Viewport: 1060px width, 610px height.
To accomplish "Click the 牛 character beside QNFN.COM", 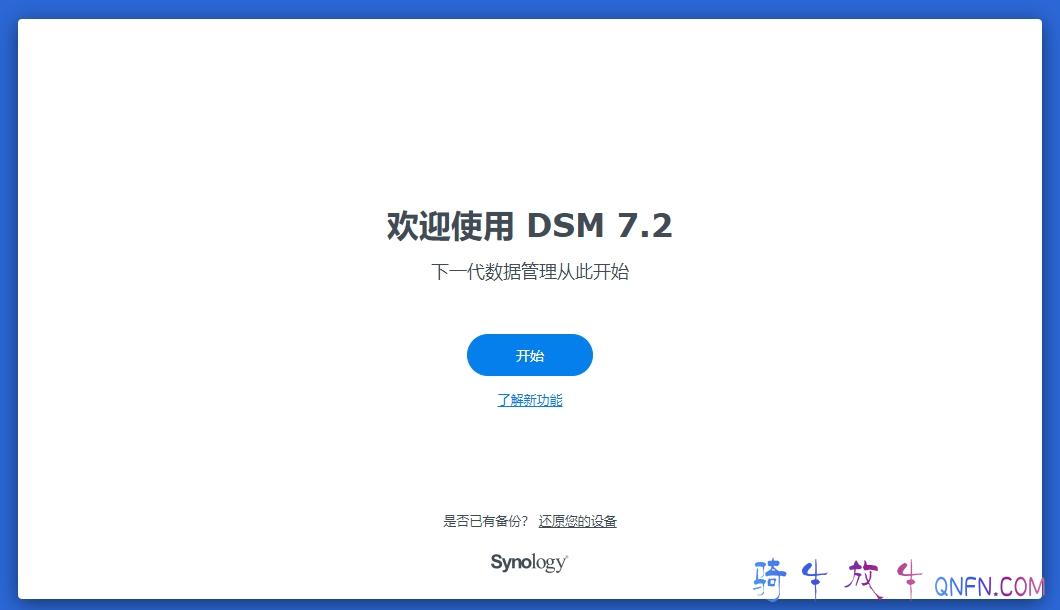I will [909, 580].
